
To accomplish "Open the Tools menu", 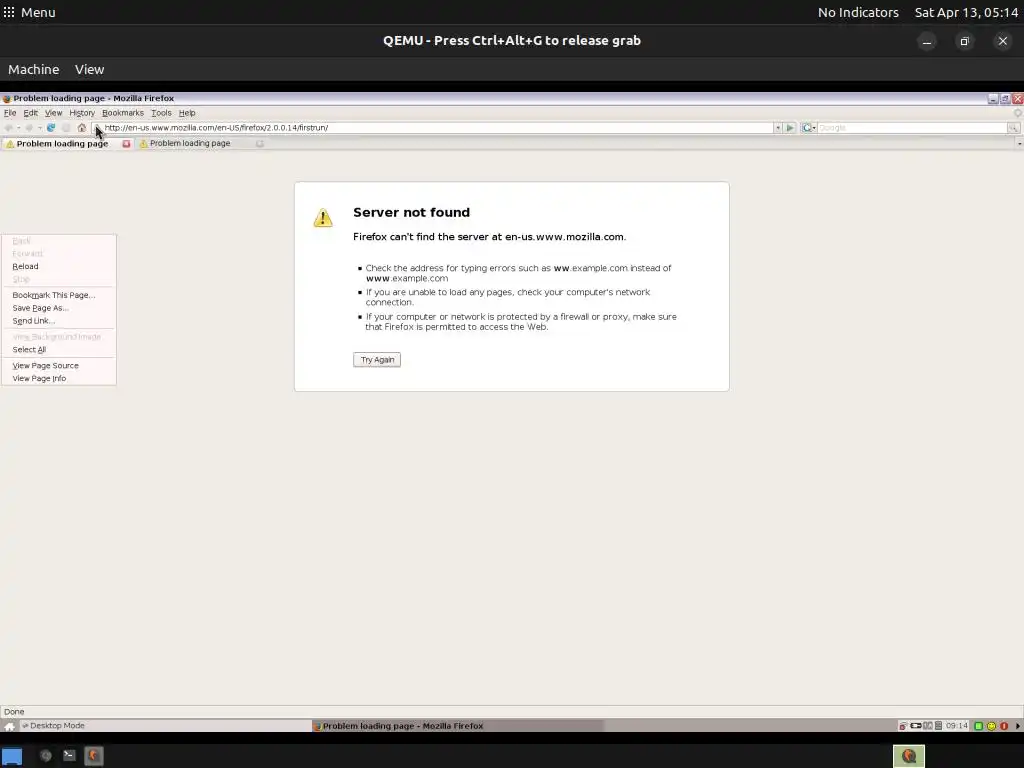I will (161, 113).
